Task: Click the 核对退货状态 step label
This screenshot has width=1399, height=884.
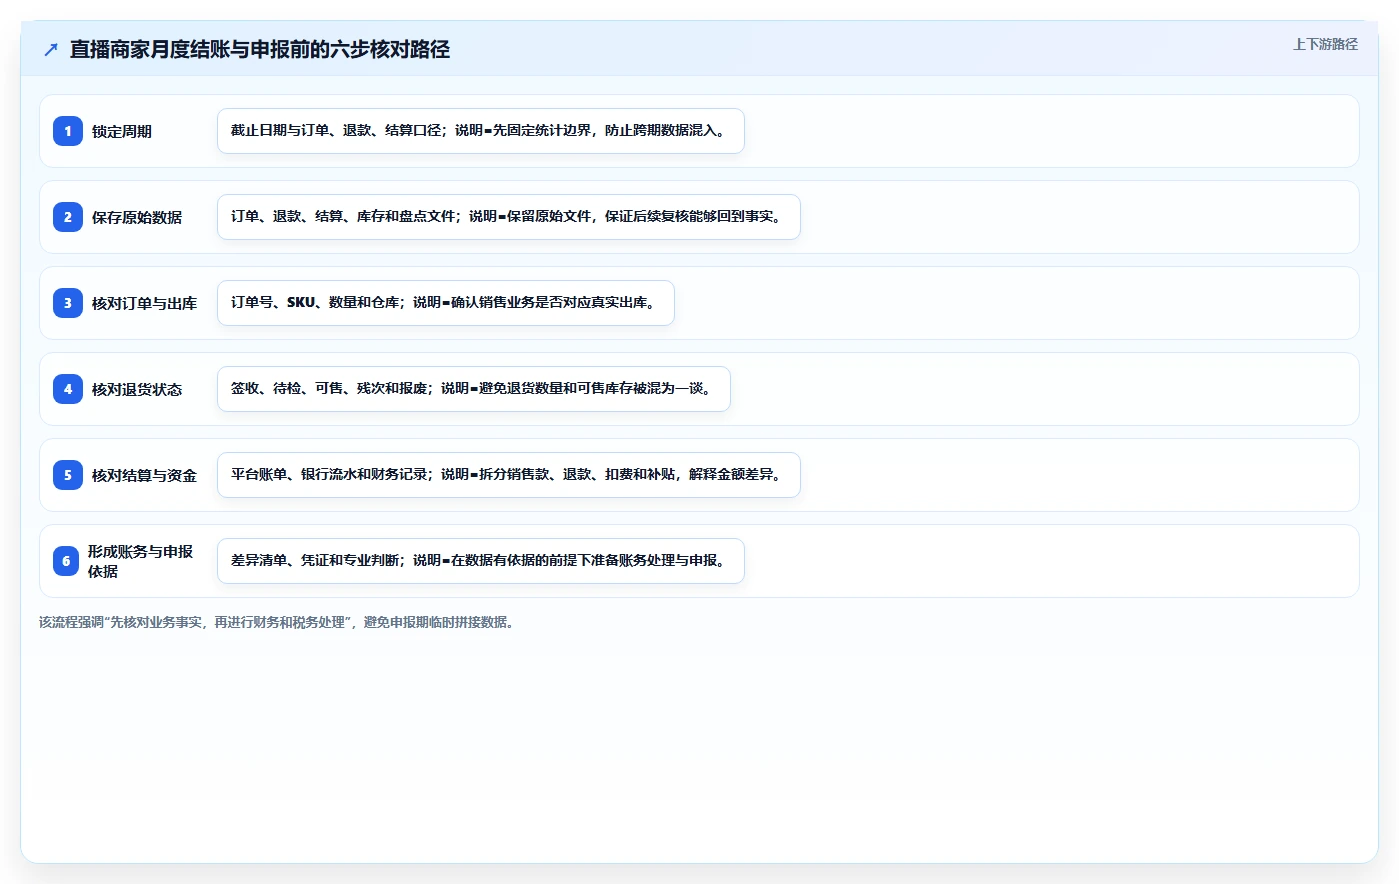Action: point(137,390)
